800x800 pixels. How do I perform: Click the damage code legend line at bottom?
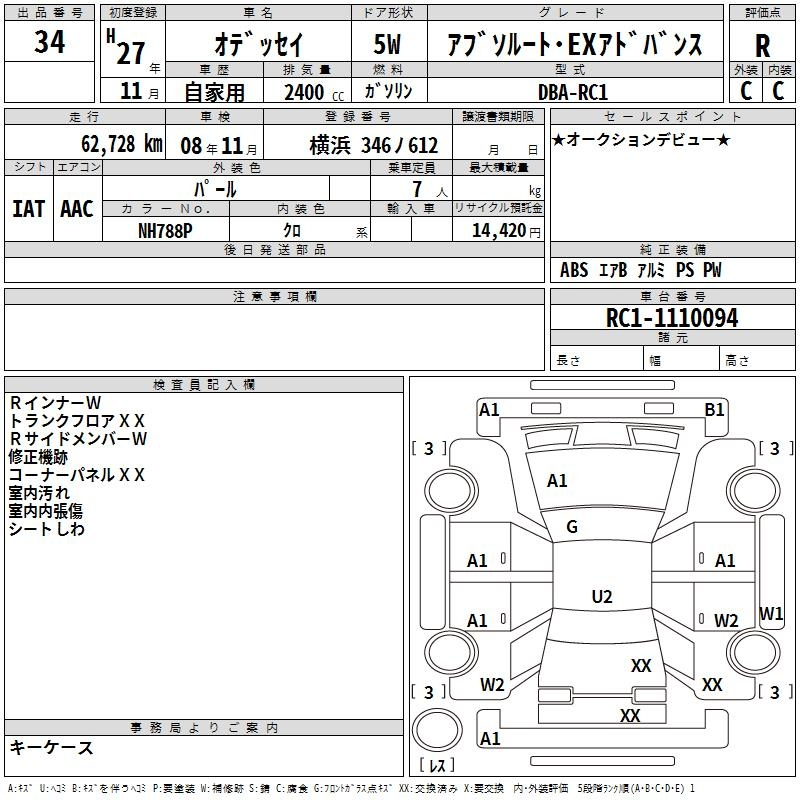click(351, 788)
